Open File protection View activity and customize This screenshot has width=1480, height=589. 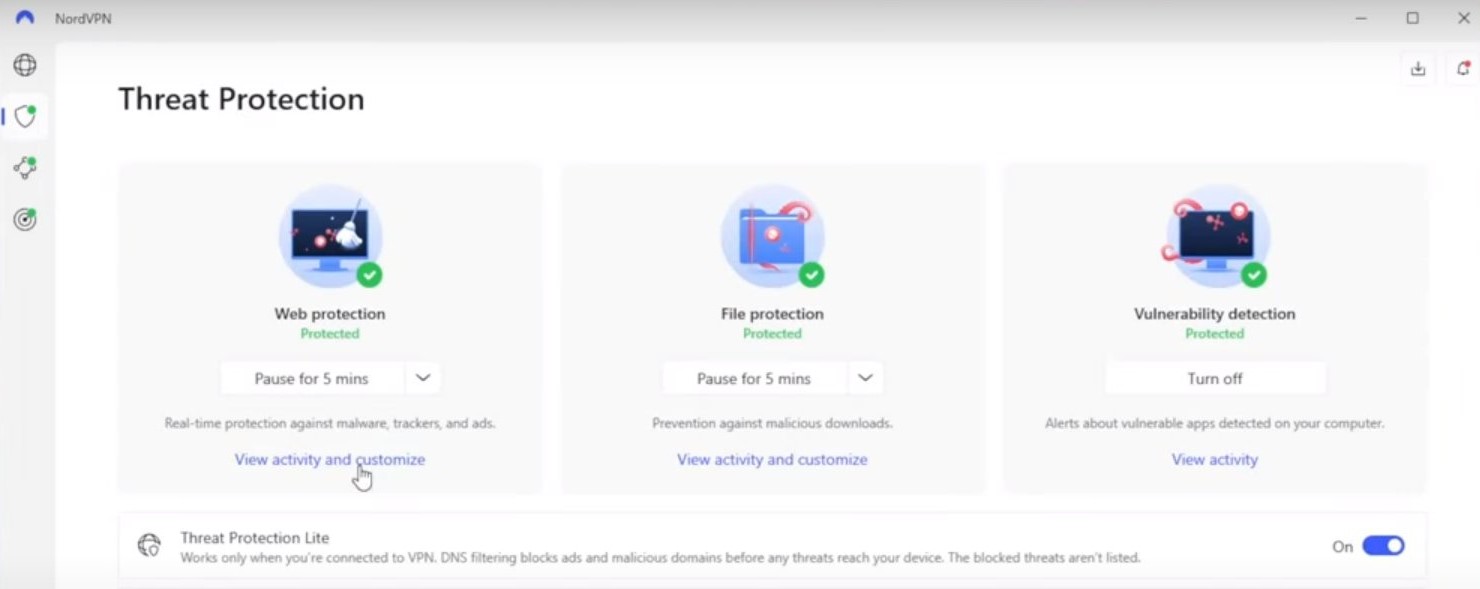point(772,459)
